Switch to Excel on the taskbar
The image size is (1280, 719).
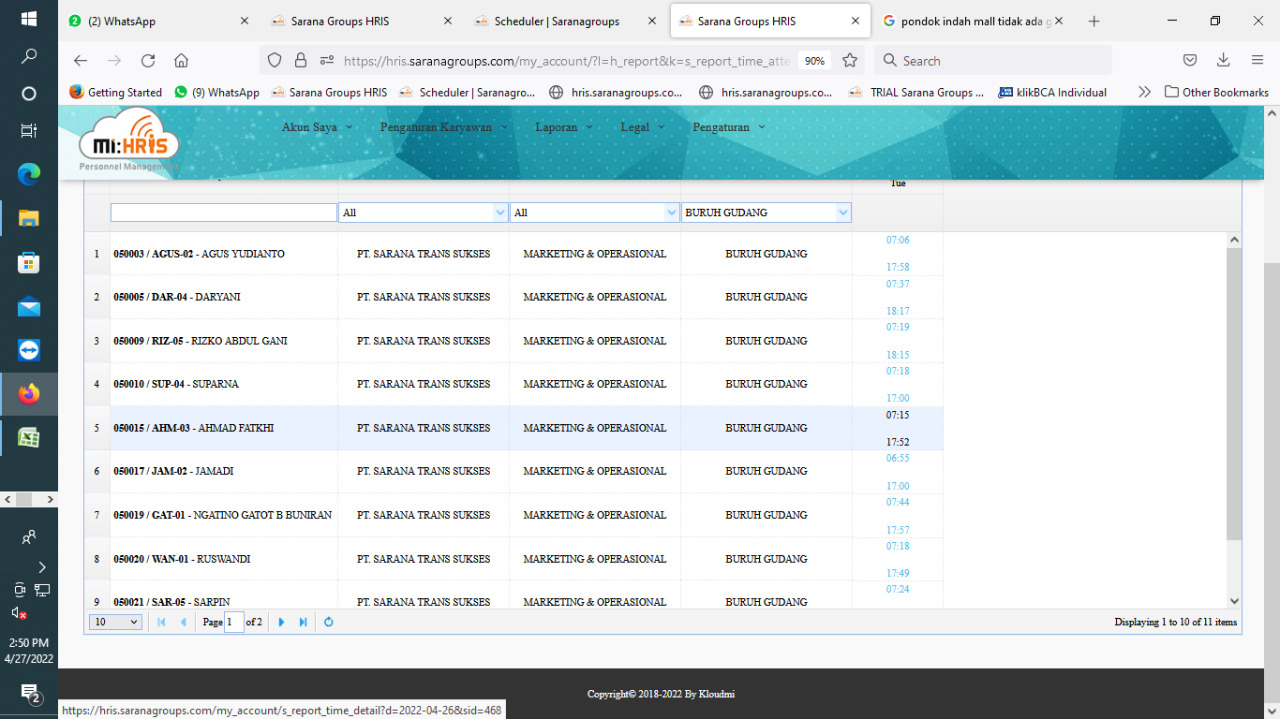pyautogui.click(x=29, y=437)
